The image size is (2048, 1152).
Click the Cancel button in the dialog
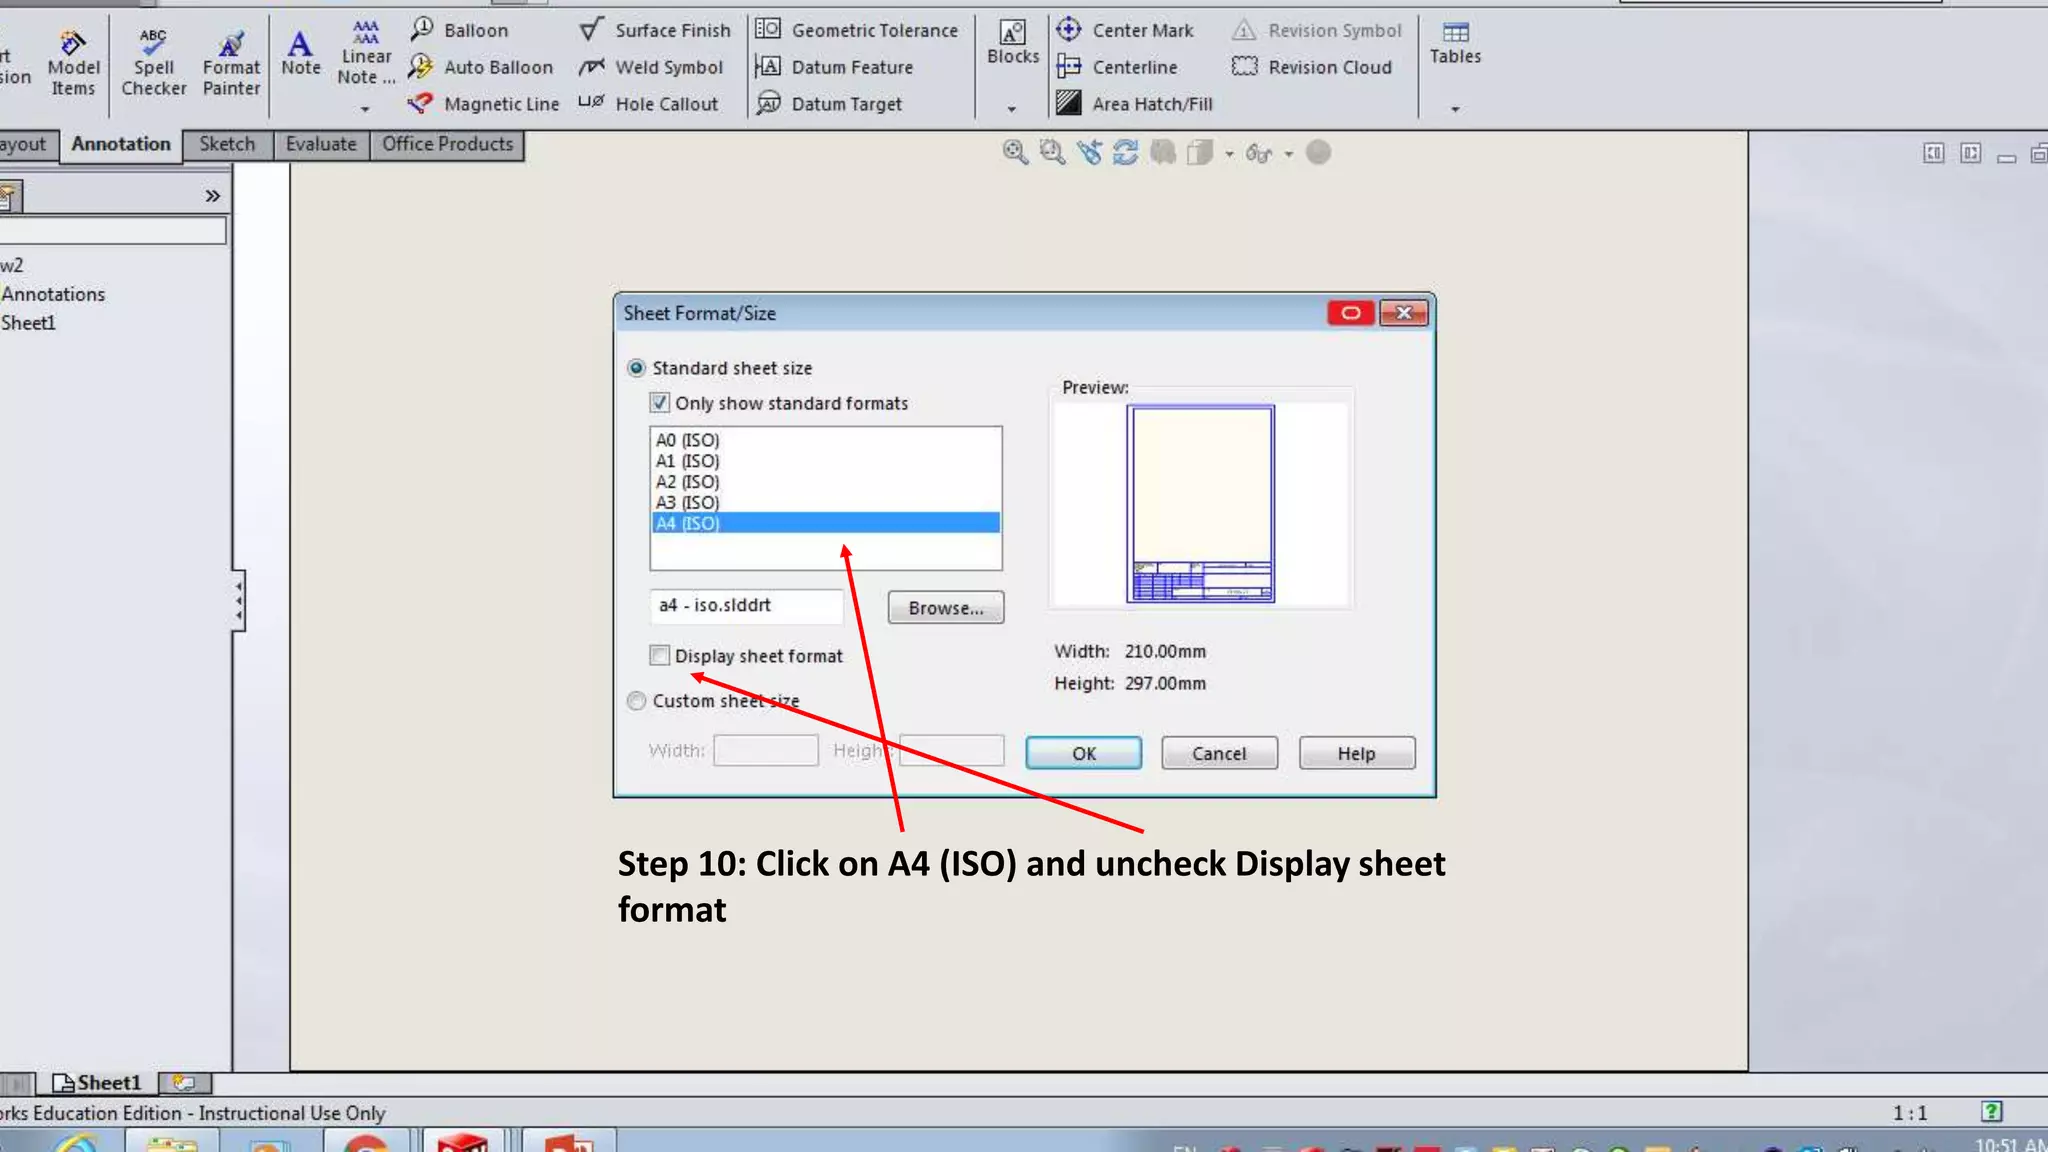[1219, 753]
